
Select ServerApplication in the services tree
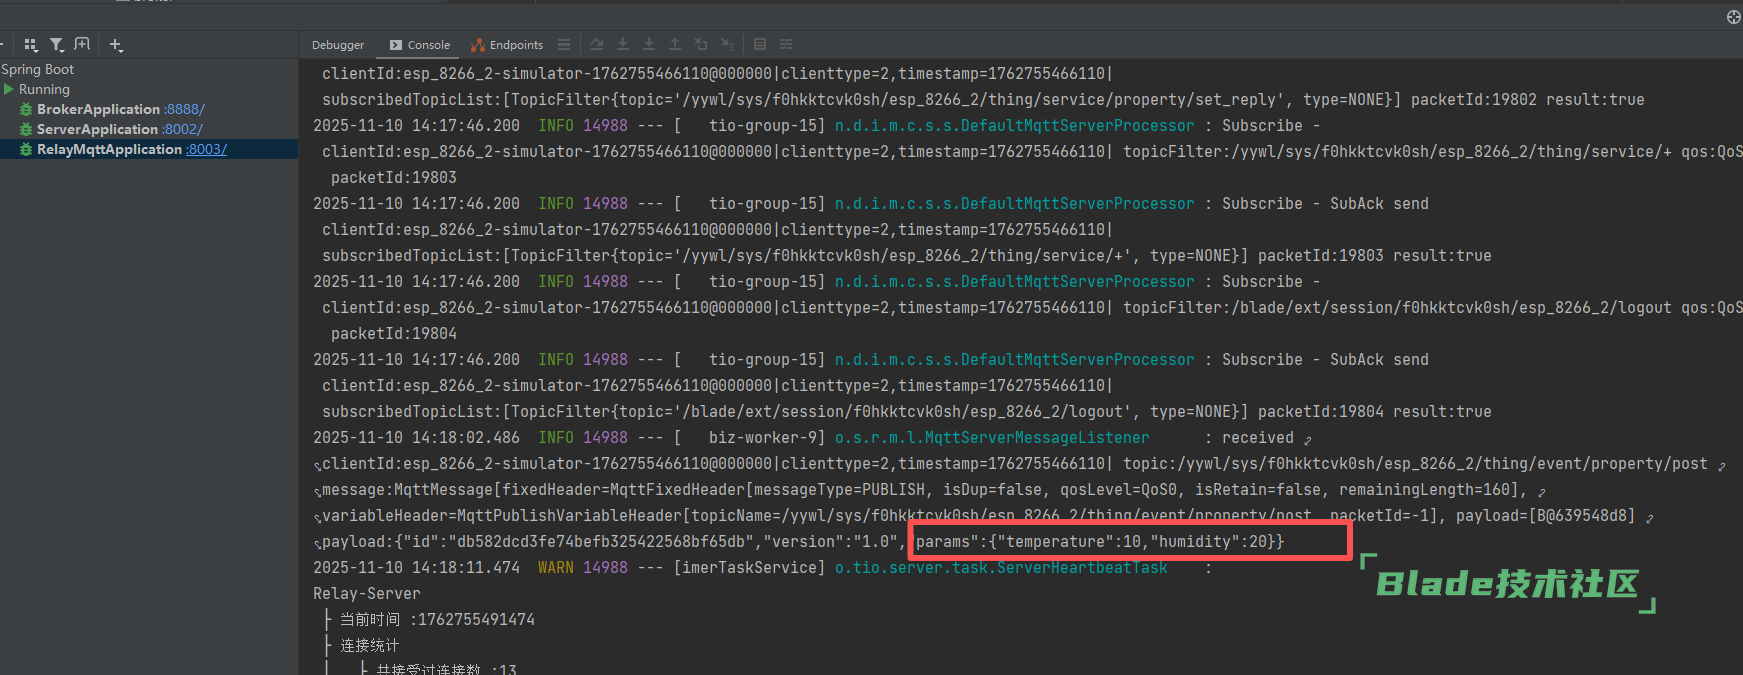pos(97,129)
